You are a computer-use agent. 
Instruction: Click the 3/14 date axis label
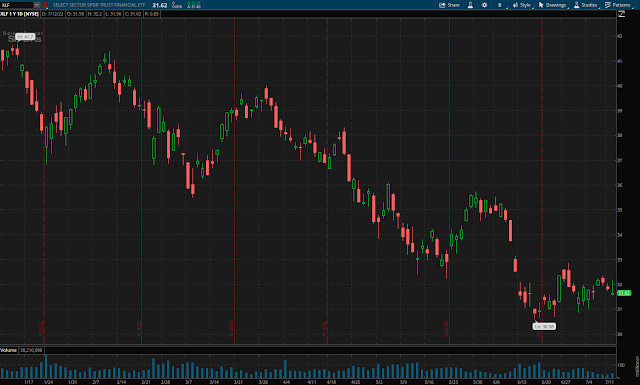point(214,382)
